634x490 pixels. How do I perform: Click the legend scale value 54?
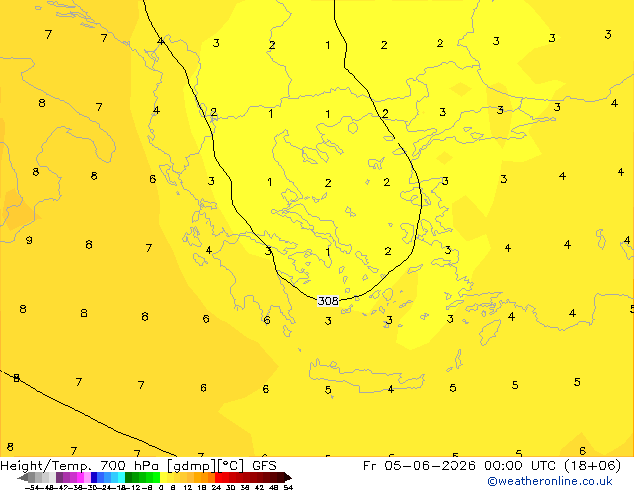tap(288, 487)
